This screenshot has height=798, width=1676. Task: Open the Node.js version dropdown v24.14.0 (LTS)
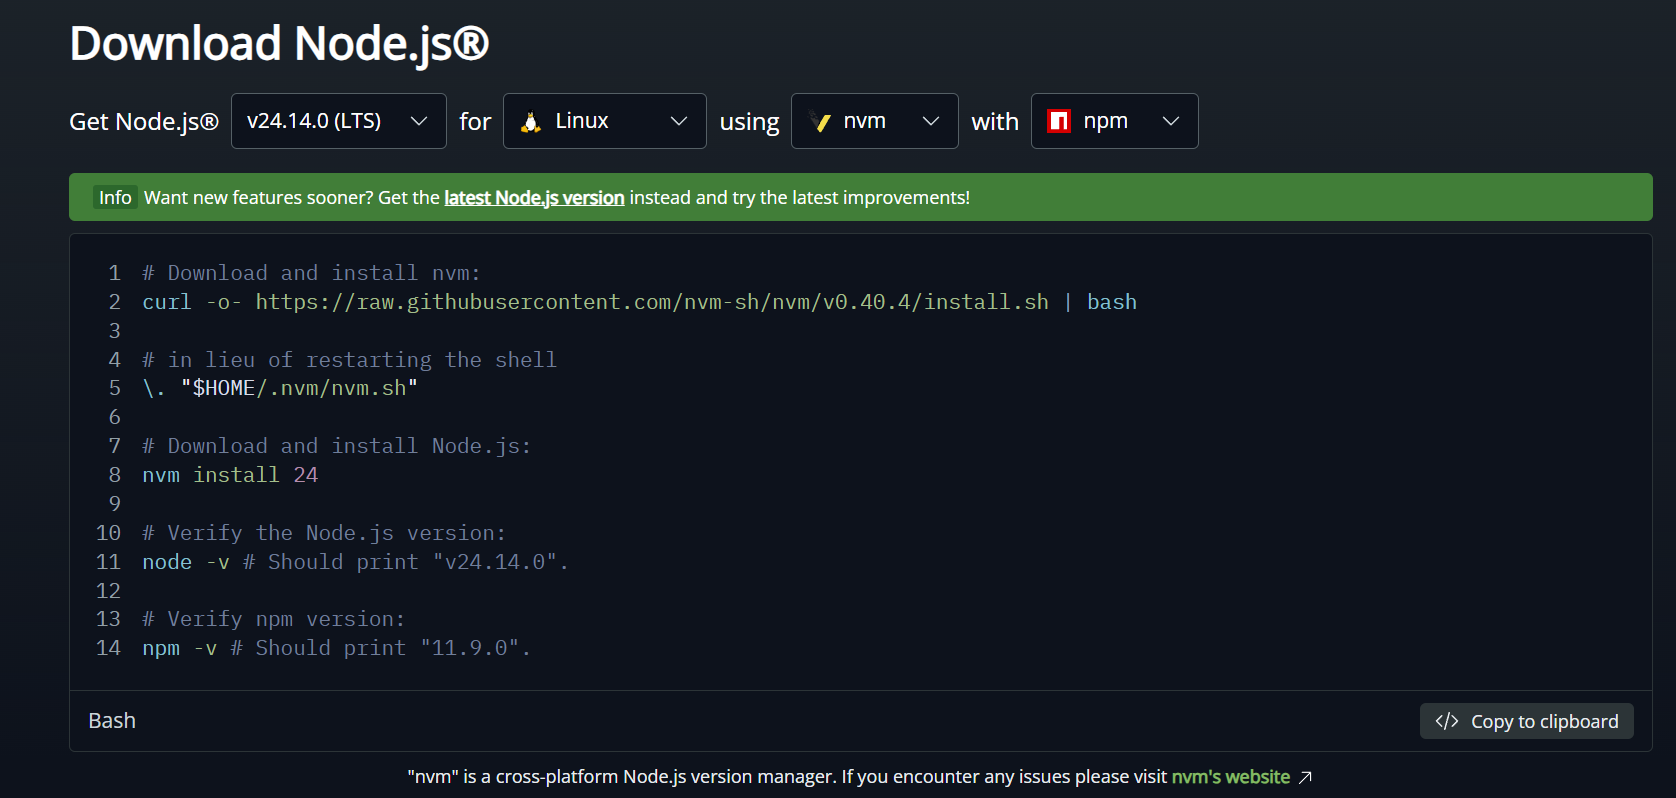[338, 121]
